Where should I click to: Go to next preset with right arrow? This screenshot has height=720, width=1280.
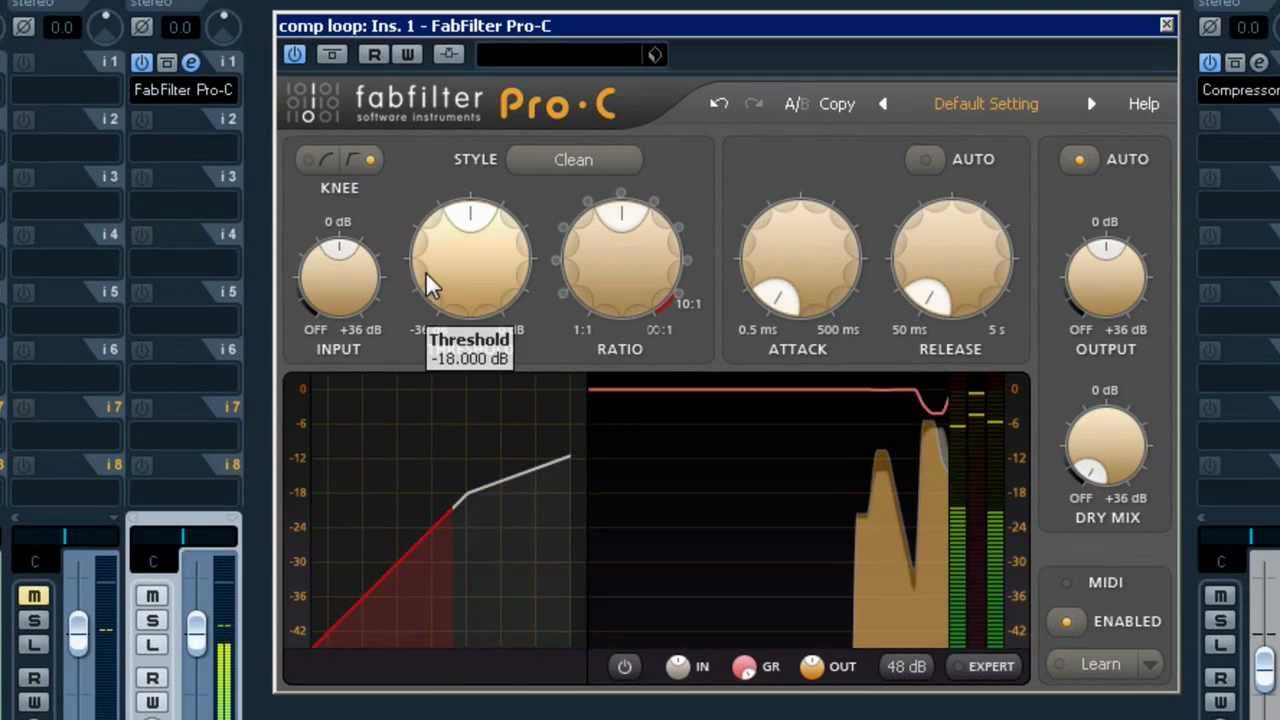1091,104
